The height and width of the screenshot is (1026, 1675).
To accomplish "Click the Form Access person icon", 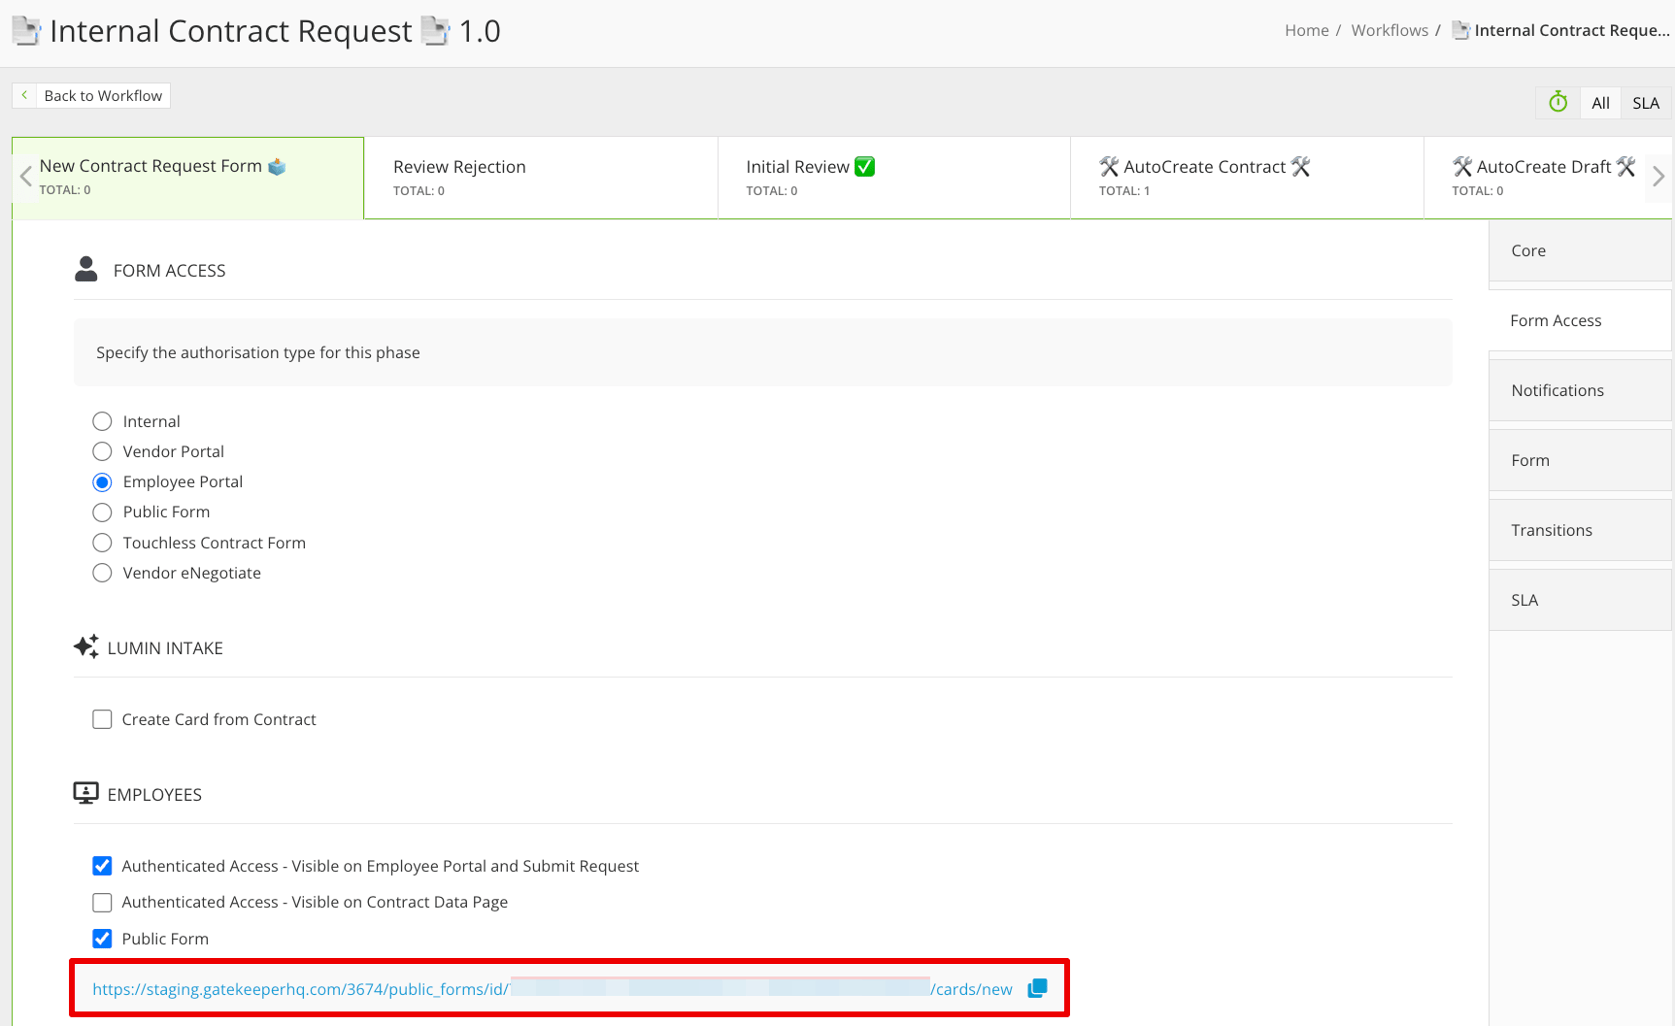I will coord(86,269).
